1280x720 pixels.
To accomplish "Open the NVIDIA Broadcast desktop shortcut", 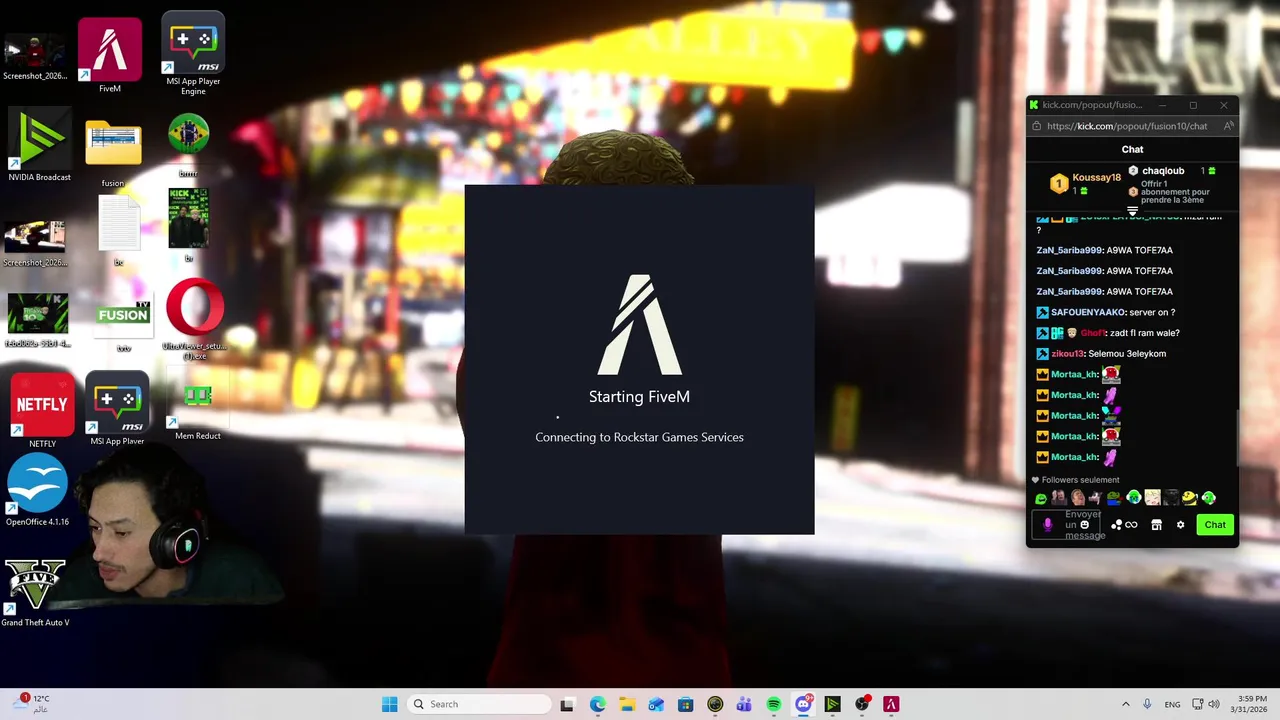I will [39, 146].
